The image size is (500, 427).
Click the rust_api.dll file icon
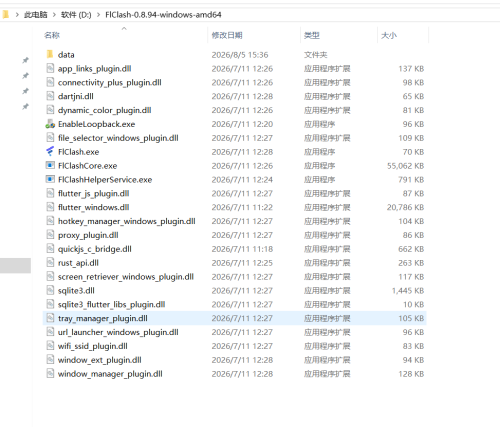point(50,263)
